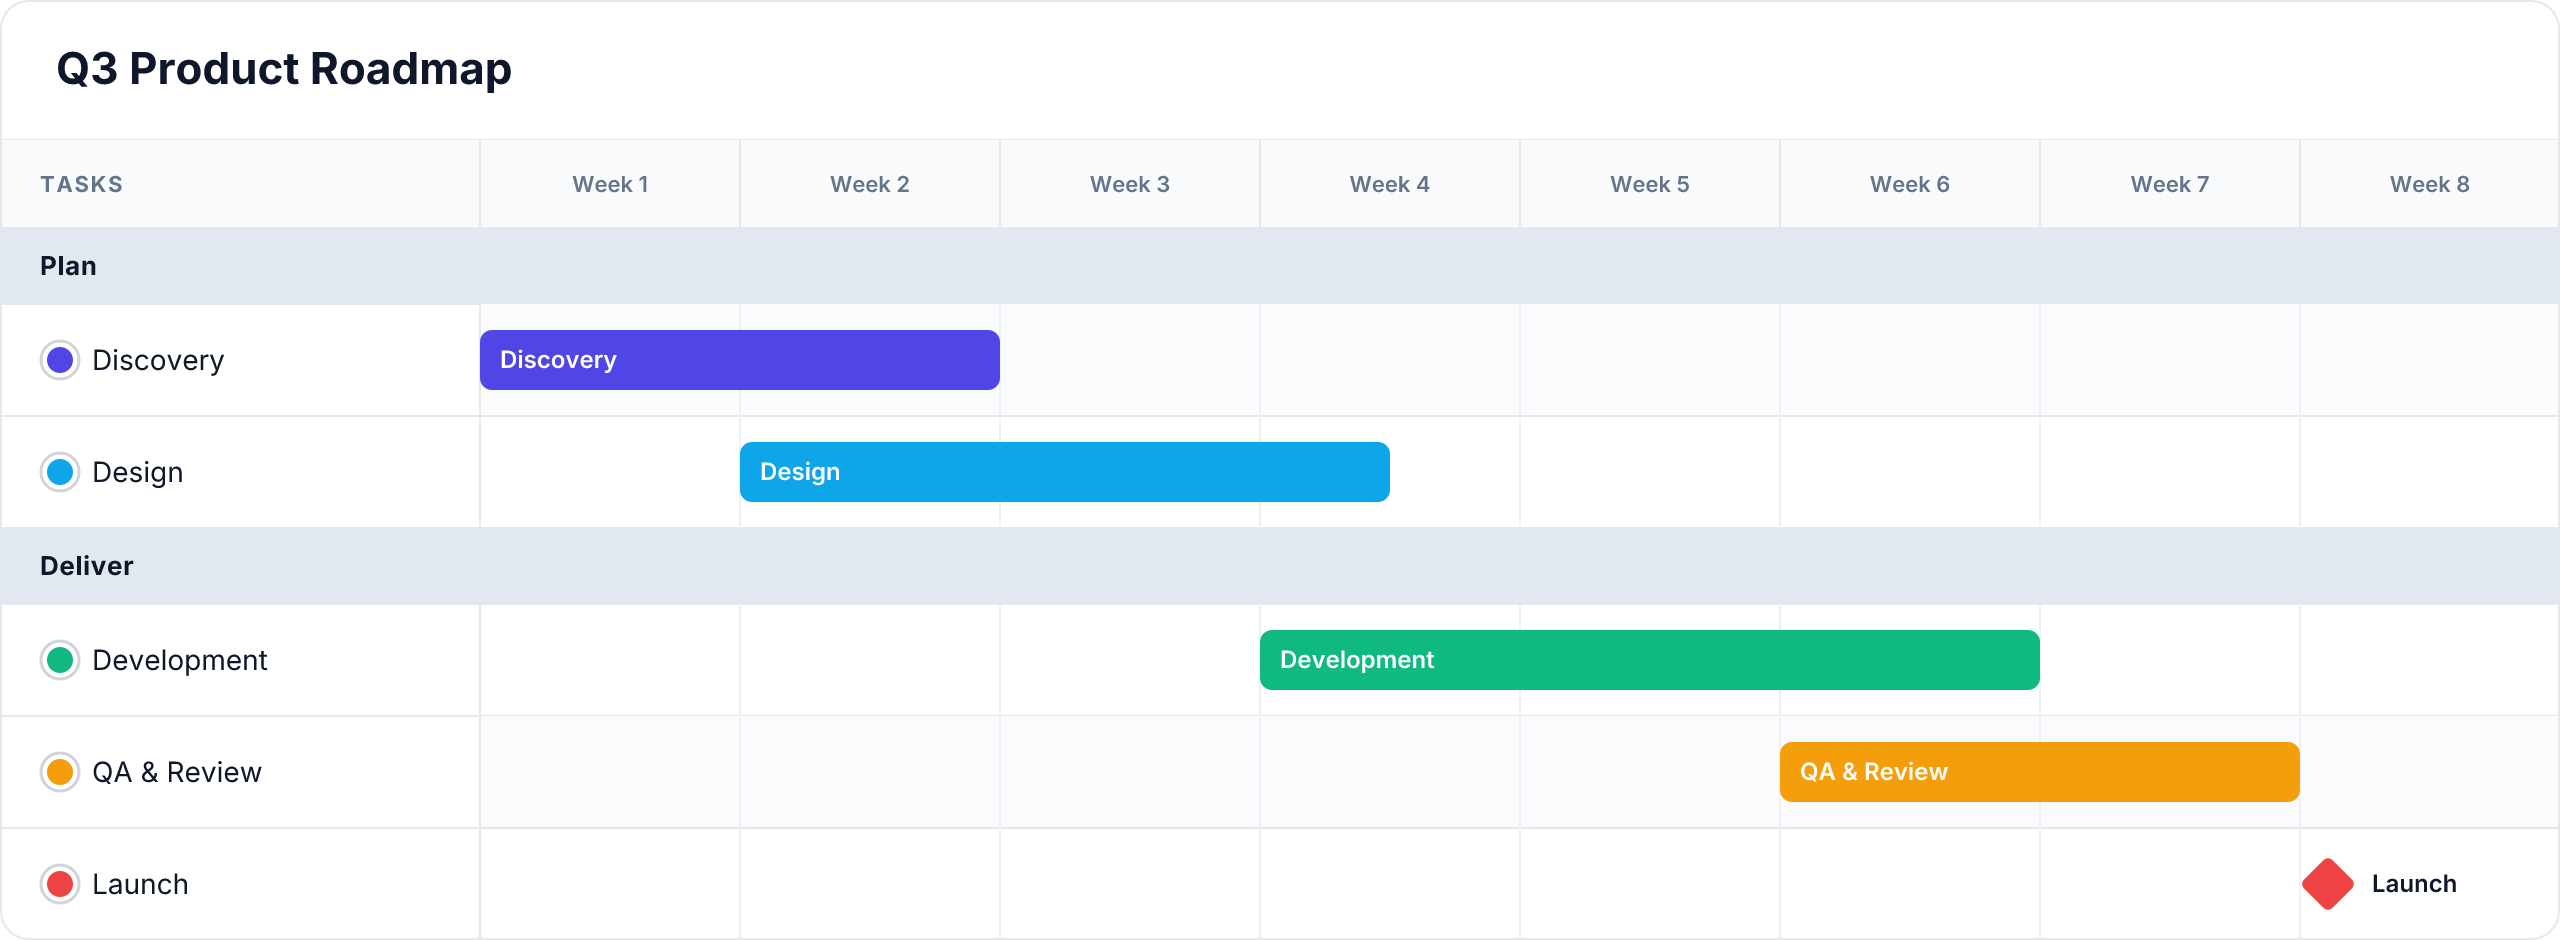Open the Launch task row label
The image size is (2560, 940).
click(140, 884)
